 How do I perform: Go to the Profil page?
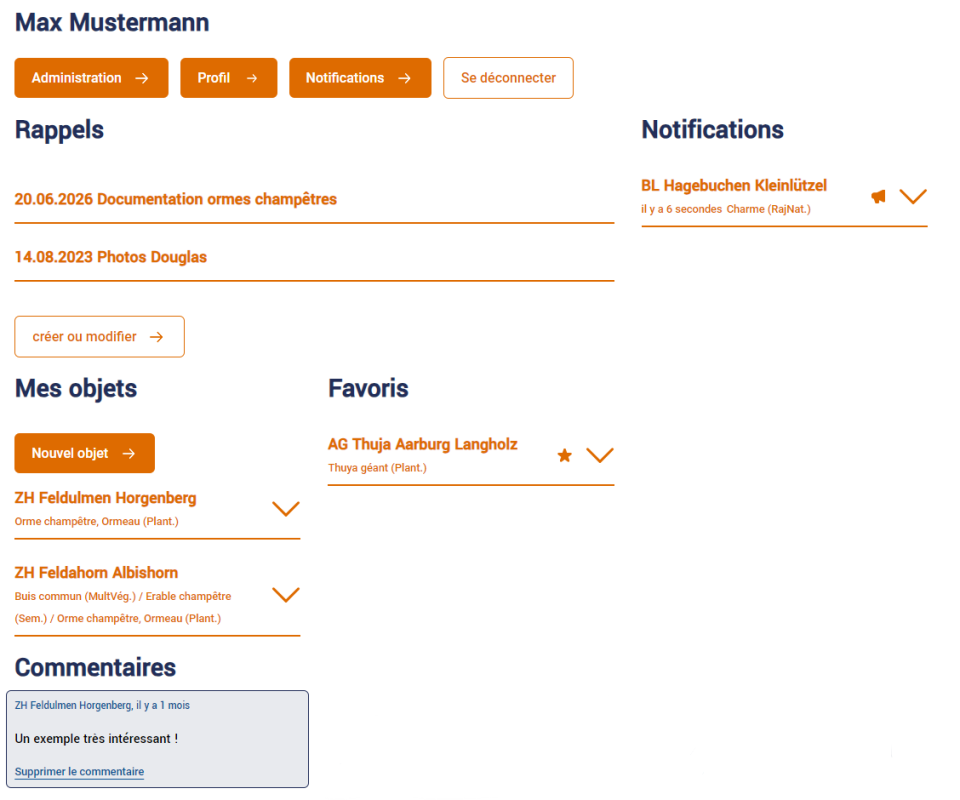tap(228, 78)
